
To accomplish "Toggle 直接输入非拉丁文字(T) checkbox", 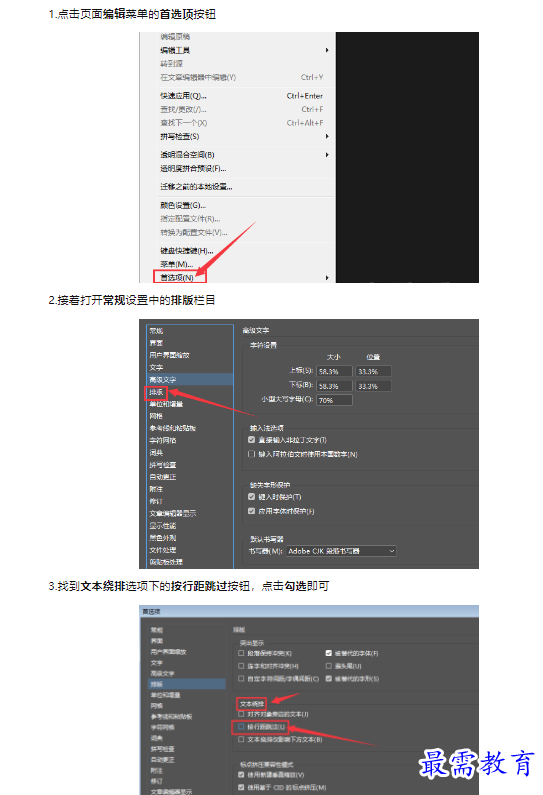I will click(251, 440).
